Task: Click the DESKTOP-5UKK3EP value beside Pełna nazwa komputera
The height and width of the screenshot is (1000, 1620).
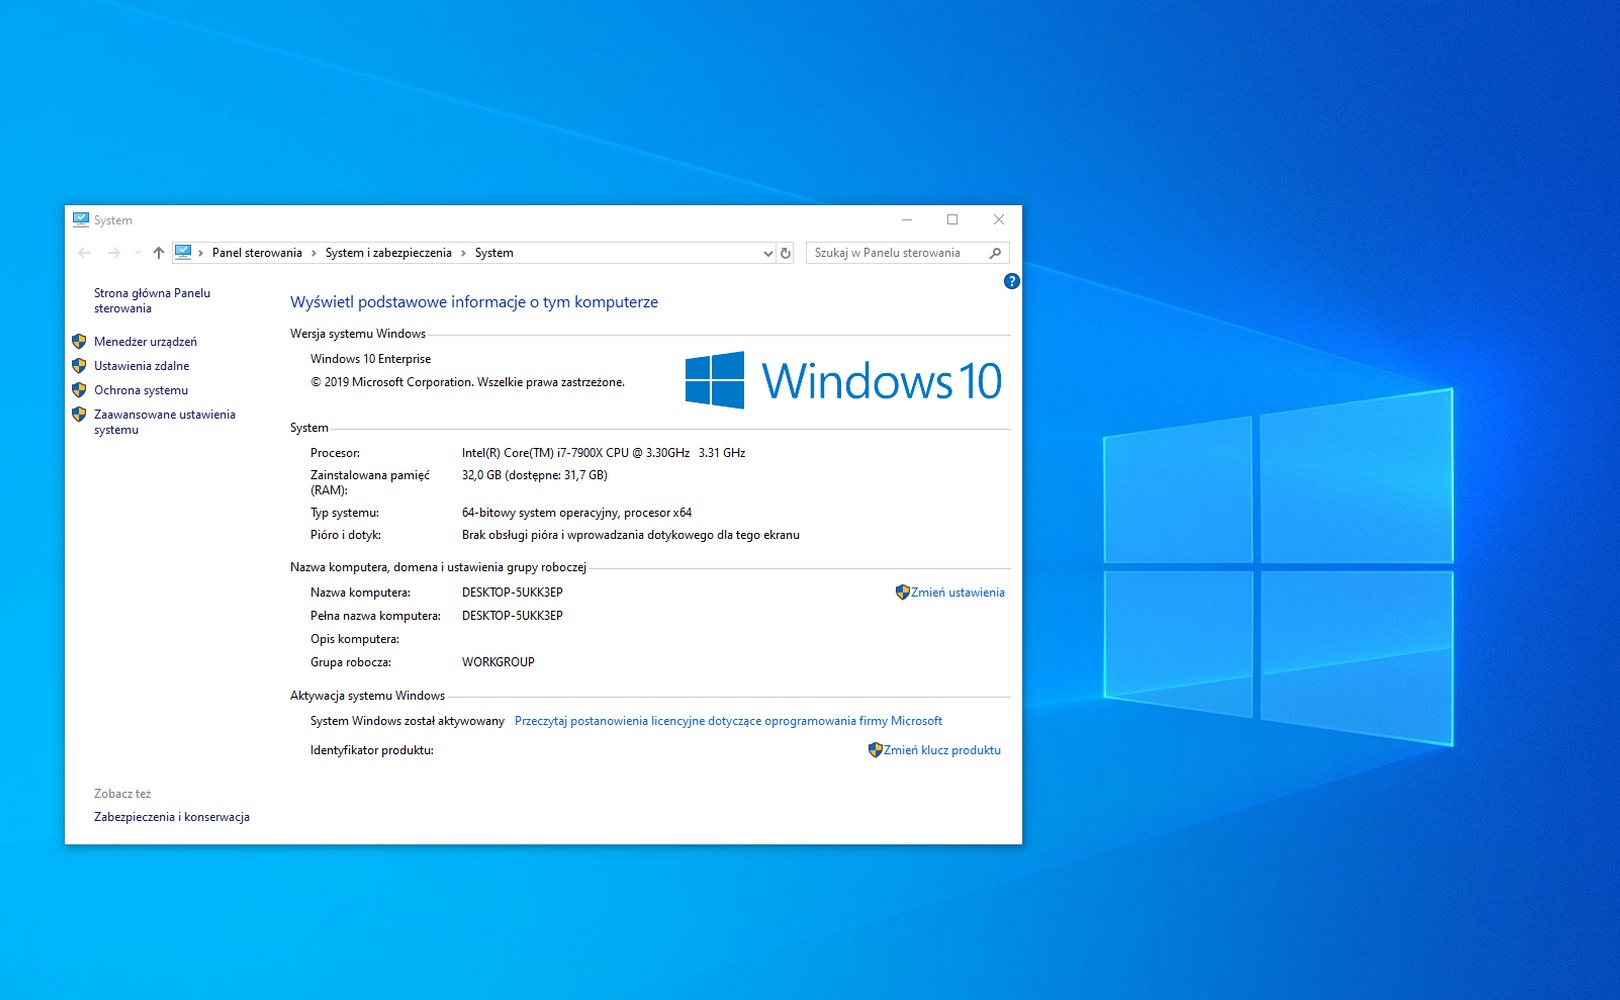Action: pos(512,616)
